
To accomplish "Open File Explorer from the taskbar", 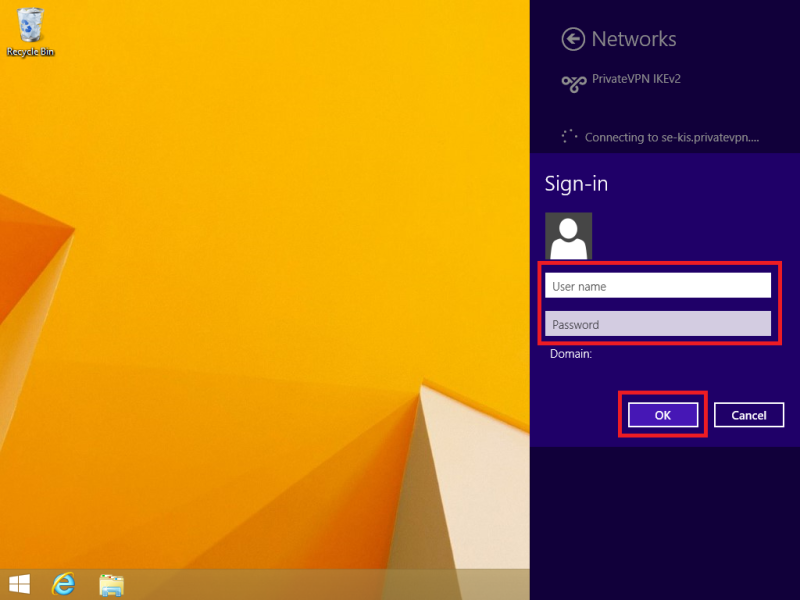I will (x=110, y=584).
